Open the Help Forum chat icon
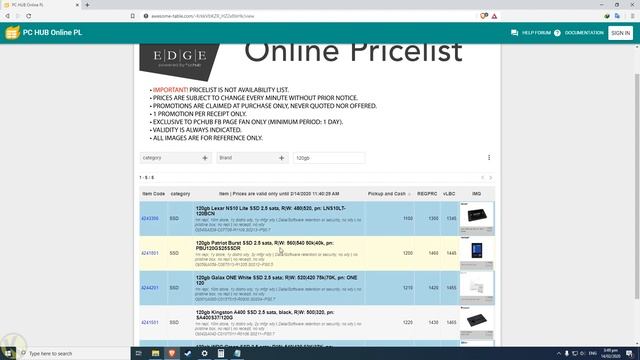Viewport: 640px width, 360px height. tap(514, 33)
